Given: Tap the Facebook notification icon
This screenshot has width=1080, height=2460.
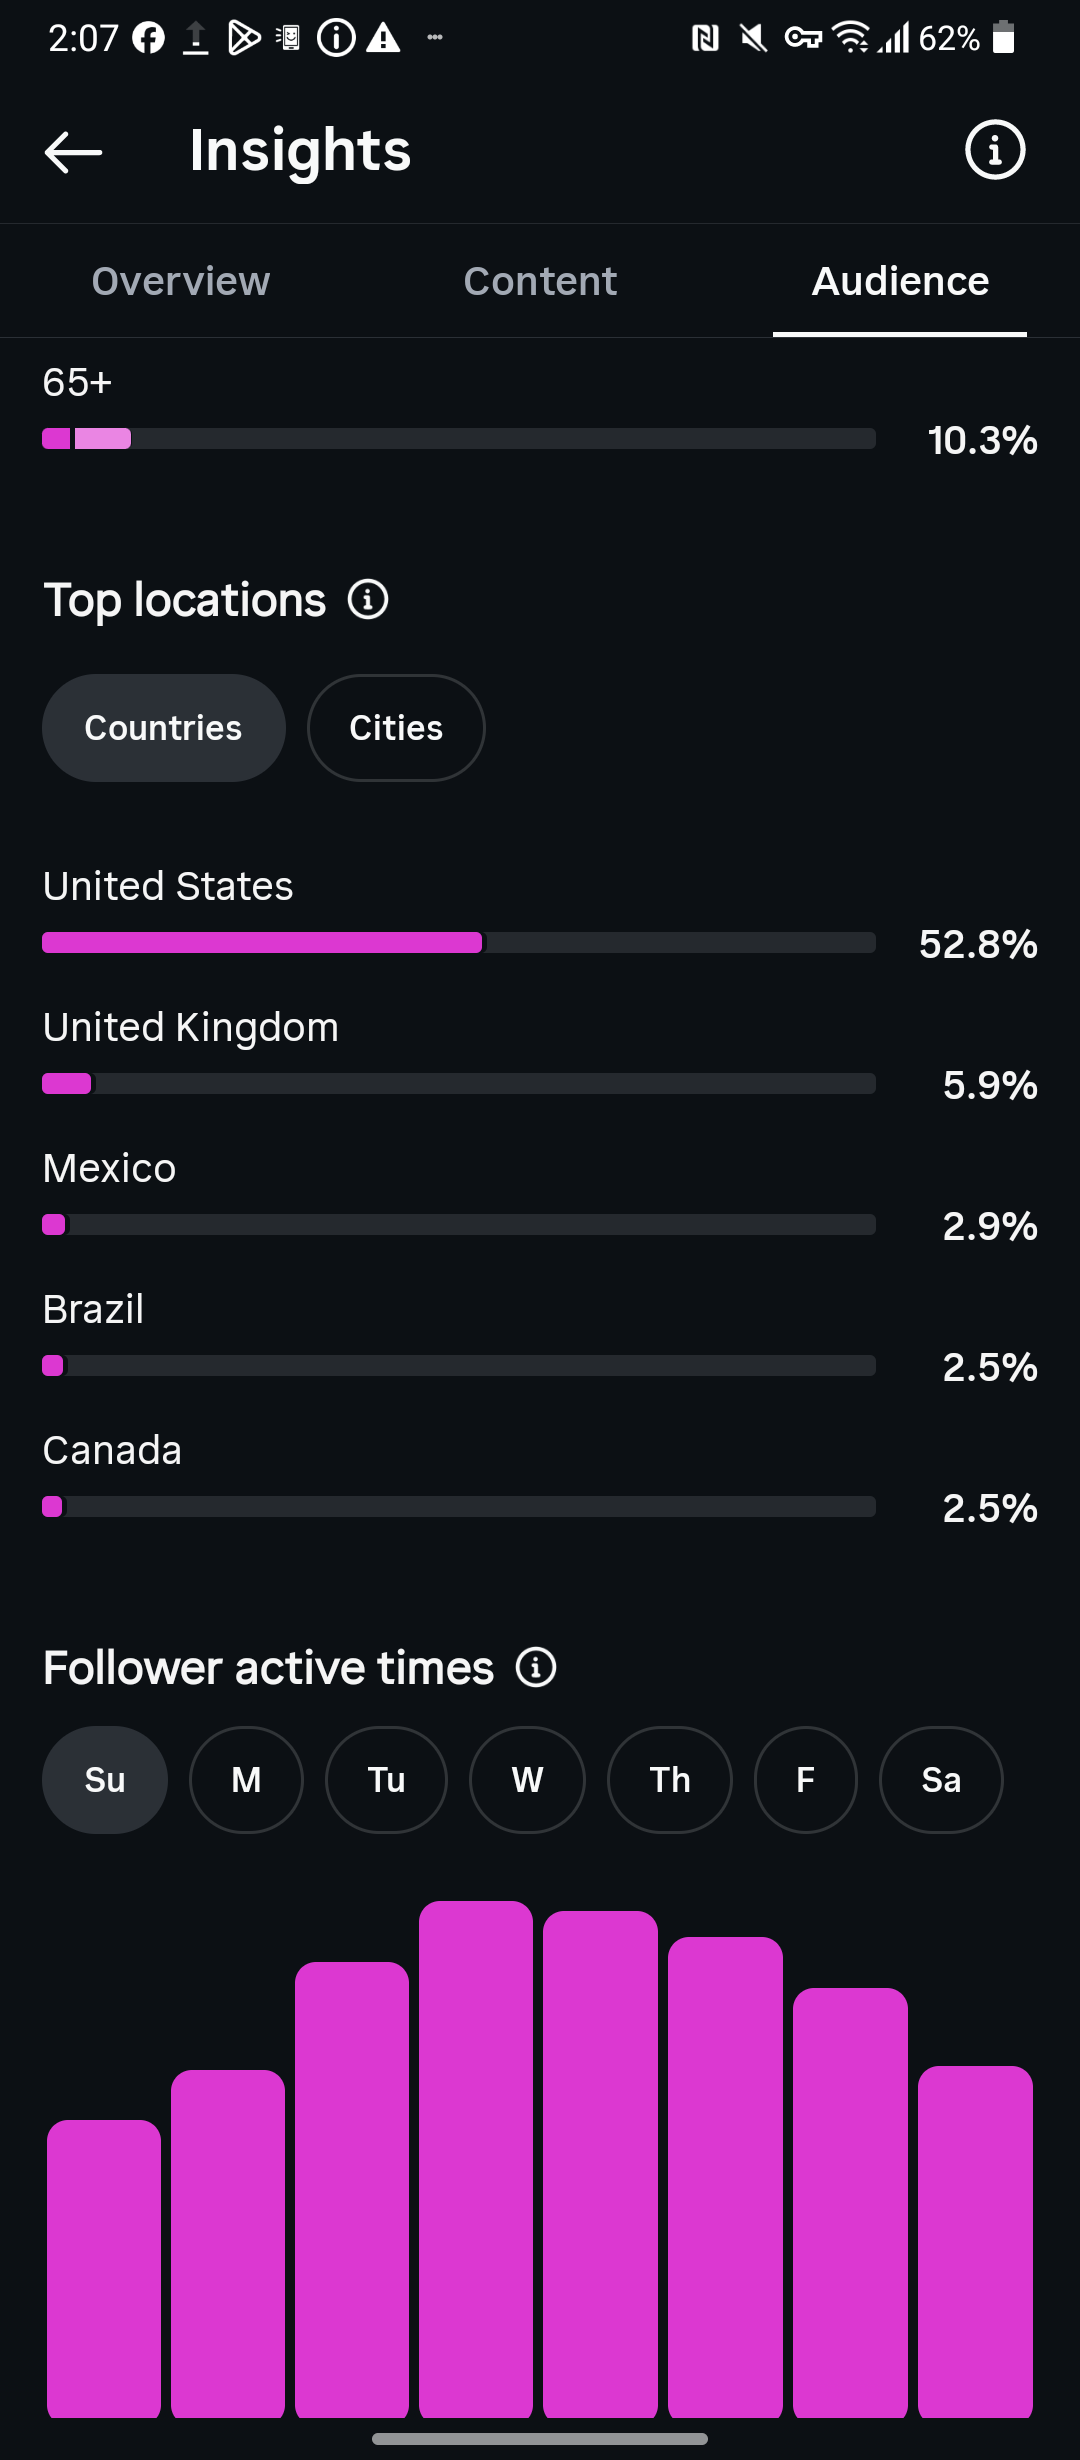Looking at the screenshot, I should pyautogui.click(x=149, y=38).
